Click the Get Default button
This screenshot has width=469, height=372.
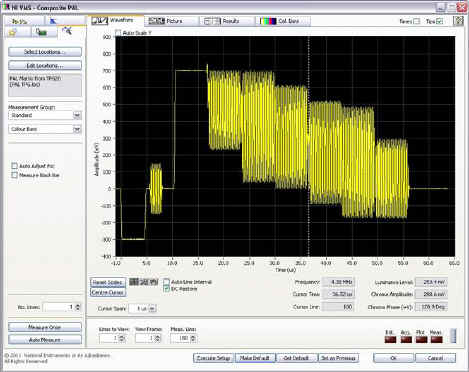296,358
